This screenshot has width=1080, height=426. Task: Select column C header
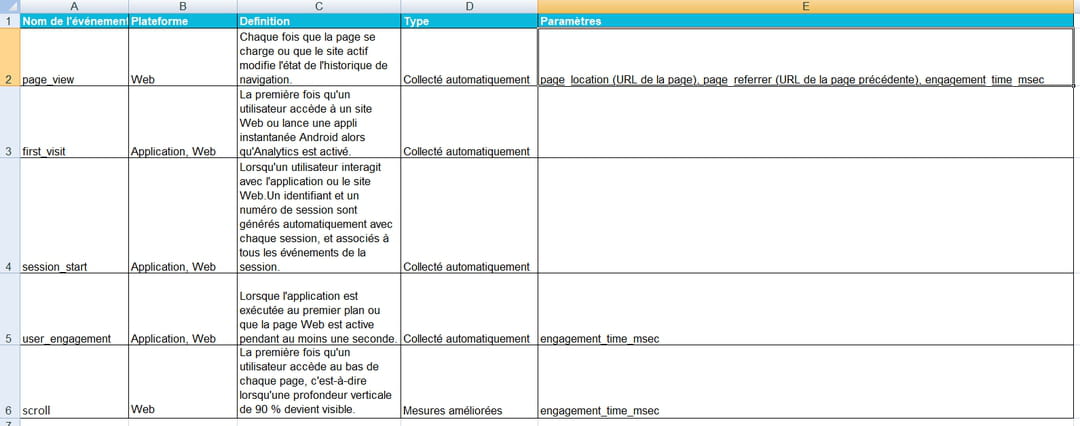tap(319, 6)
